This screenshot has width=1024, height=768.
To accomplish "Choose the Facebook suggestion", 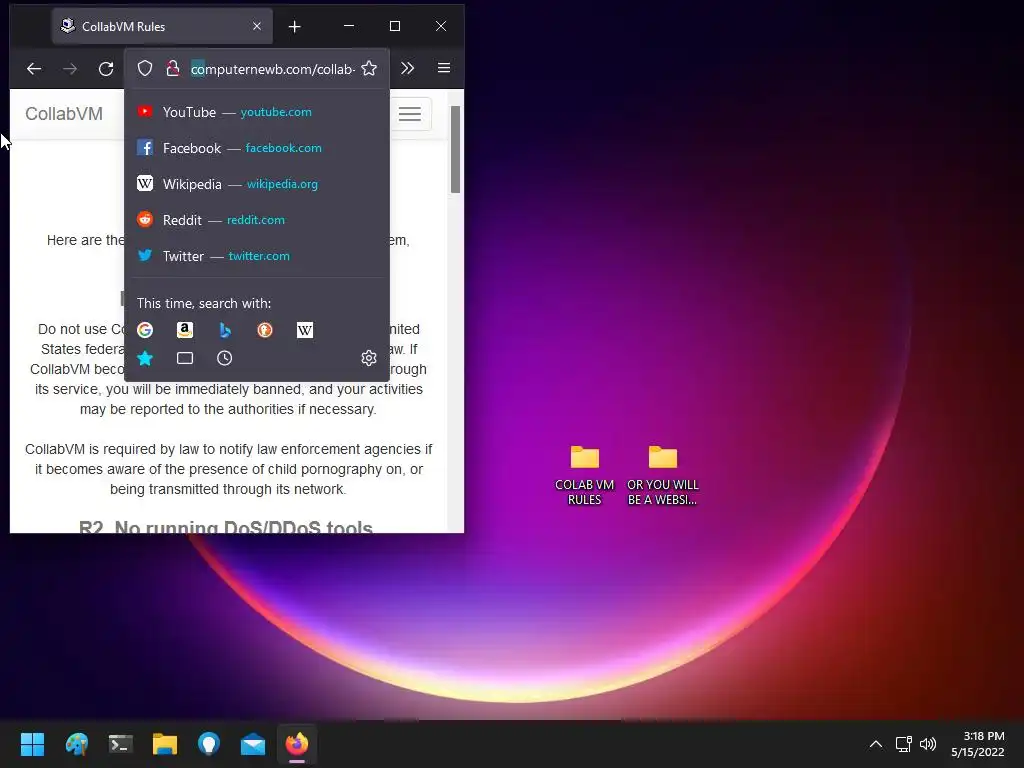I will [x=257, y=148].
